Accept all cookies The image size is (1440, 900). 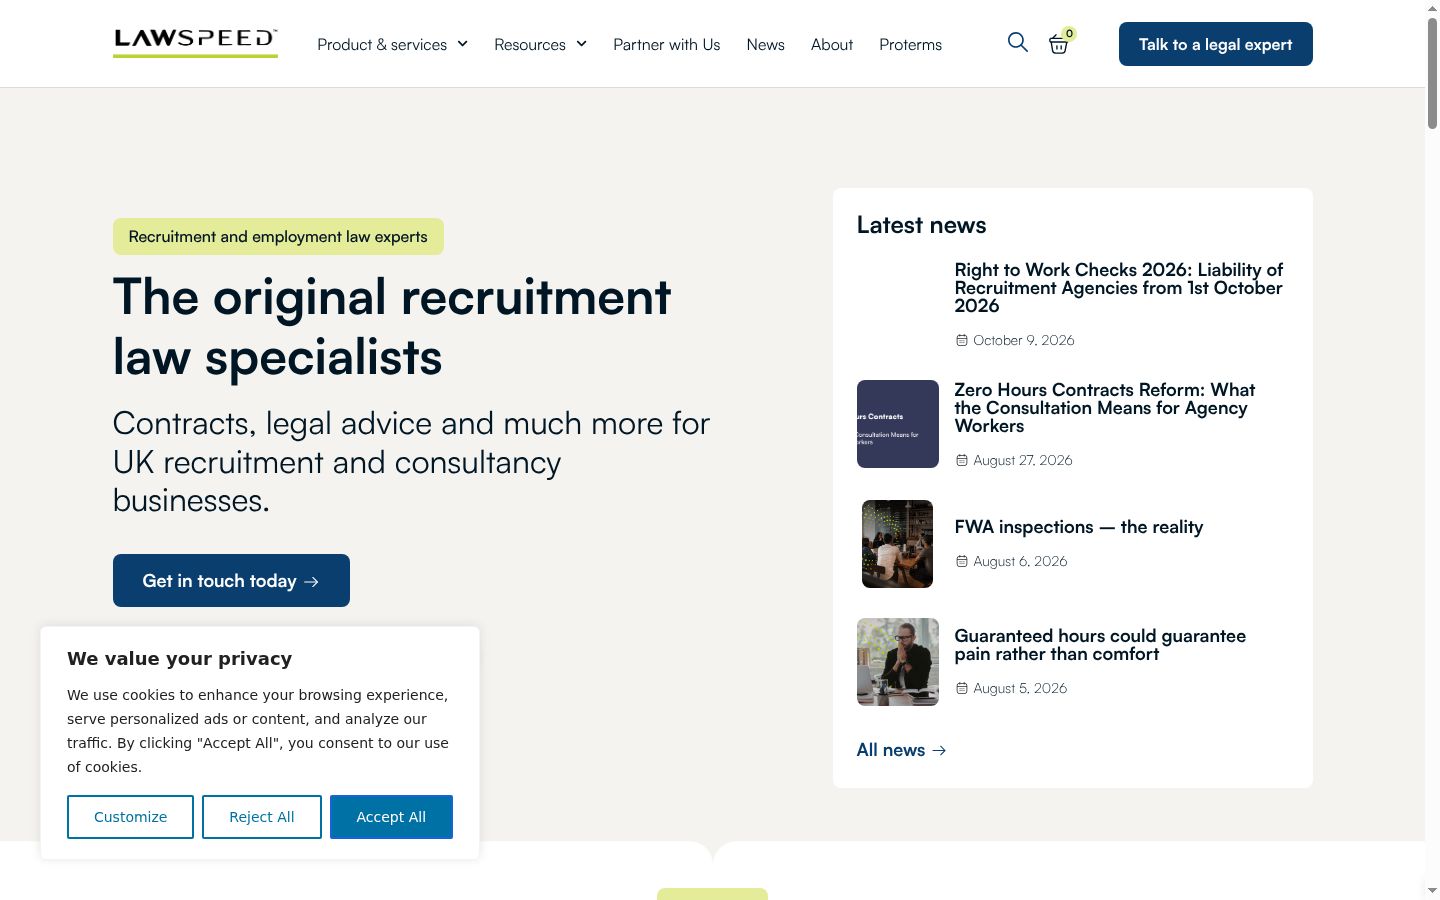point(391,817)
